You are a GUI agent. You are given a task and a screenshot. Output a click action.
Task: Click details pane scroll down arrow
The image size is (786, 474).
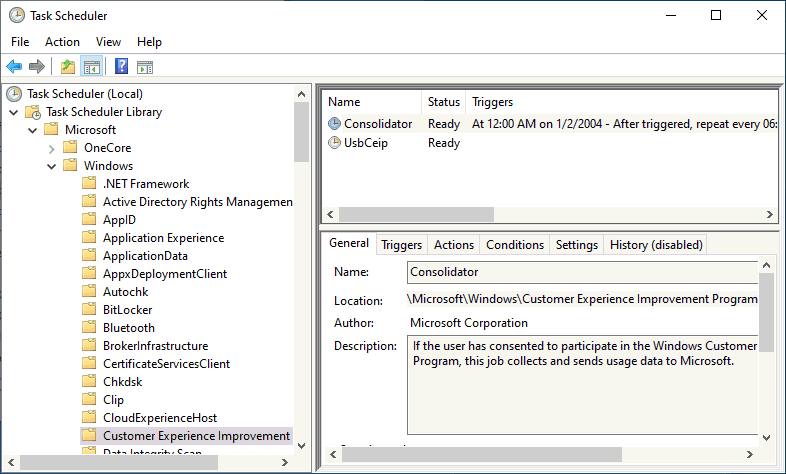pyautogui.click(x=766, y=437)
